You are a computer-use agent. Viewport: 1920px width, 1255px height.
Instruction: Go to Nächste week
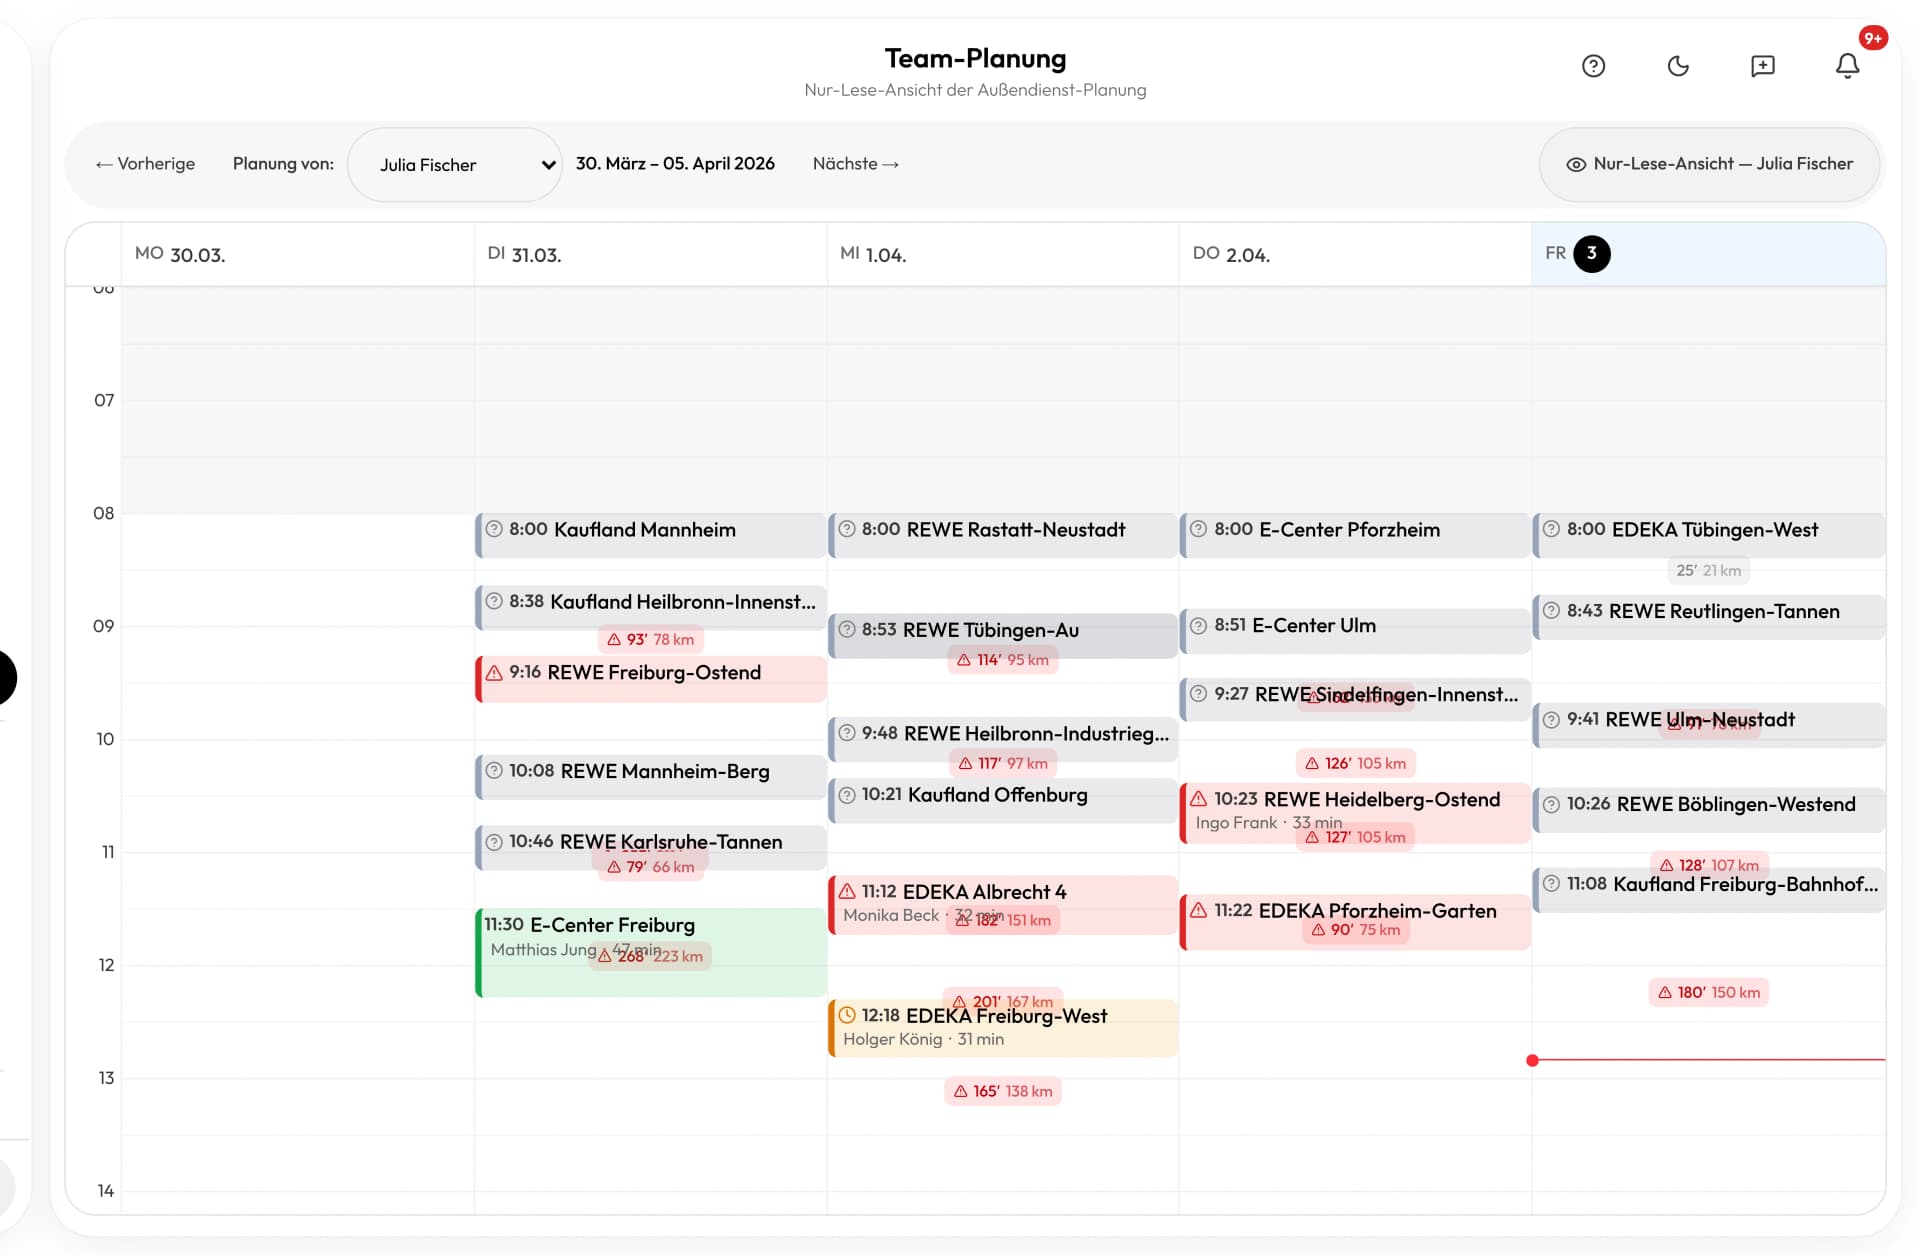pyautogui.click(x=855, y=164)
